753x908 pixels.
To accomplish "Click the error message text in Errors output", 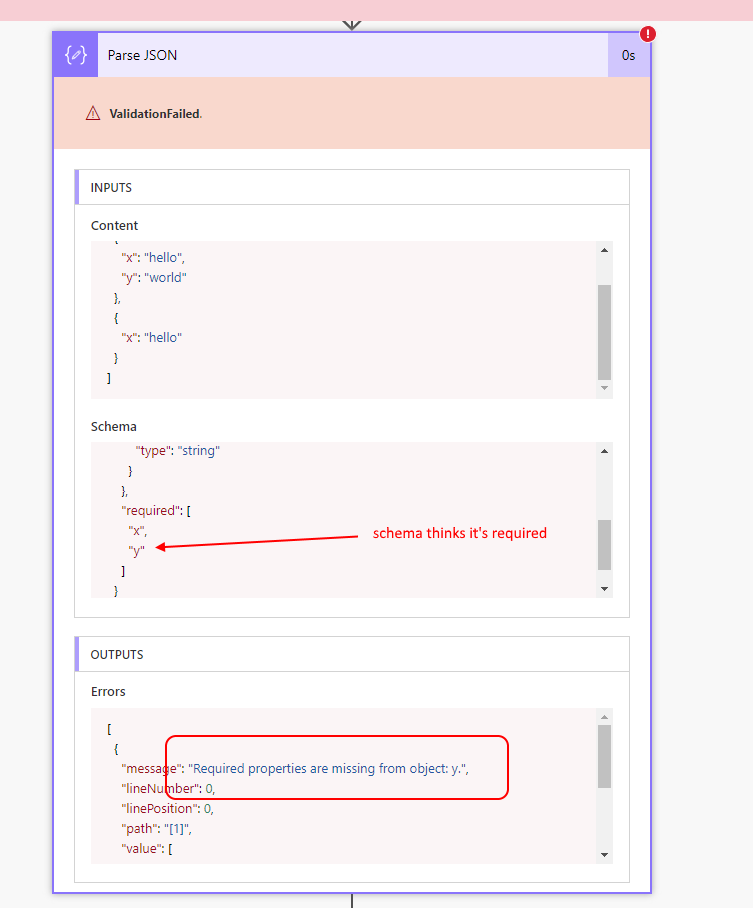I will pos(330,768).
